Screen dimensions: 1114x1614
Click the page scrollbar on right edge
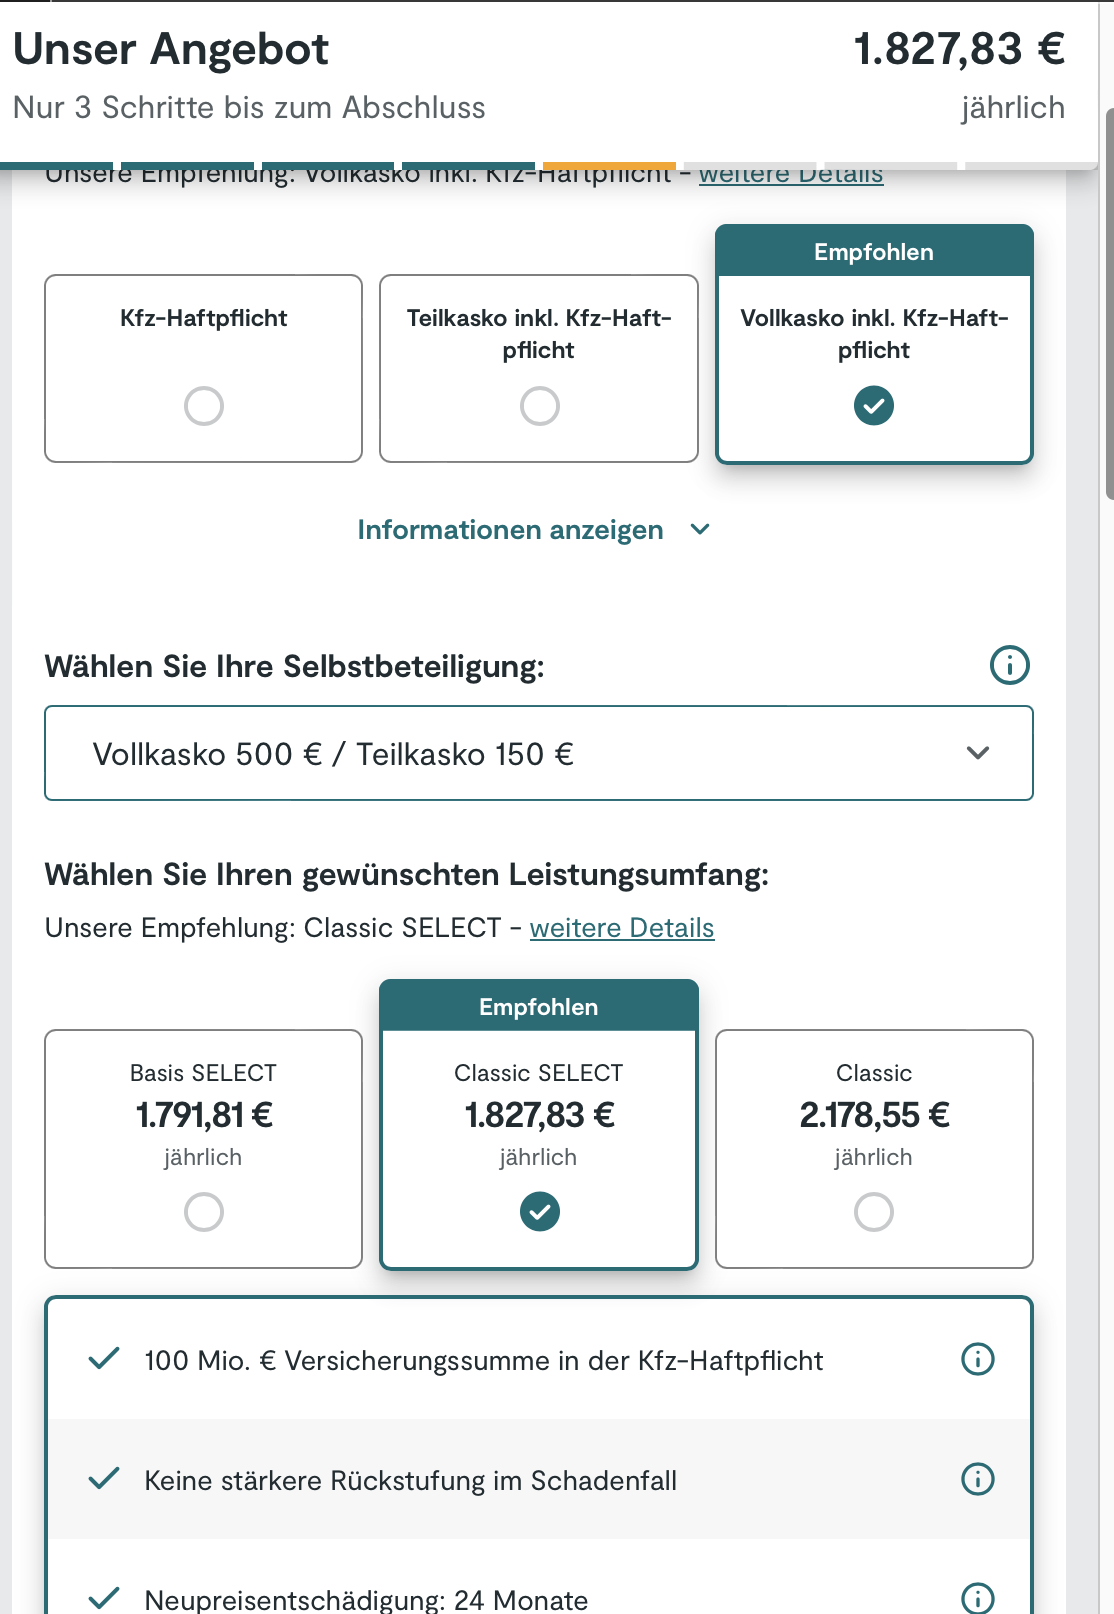[x=1108, y=300]
